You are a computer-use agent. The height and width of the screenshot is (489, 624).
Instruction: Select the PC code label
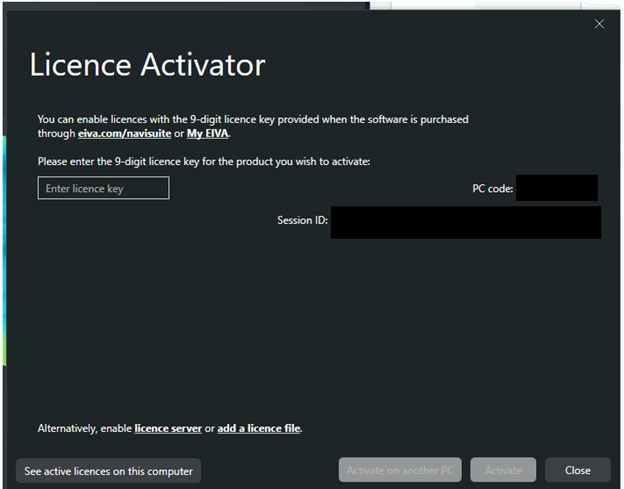coord(493,189)
